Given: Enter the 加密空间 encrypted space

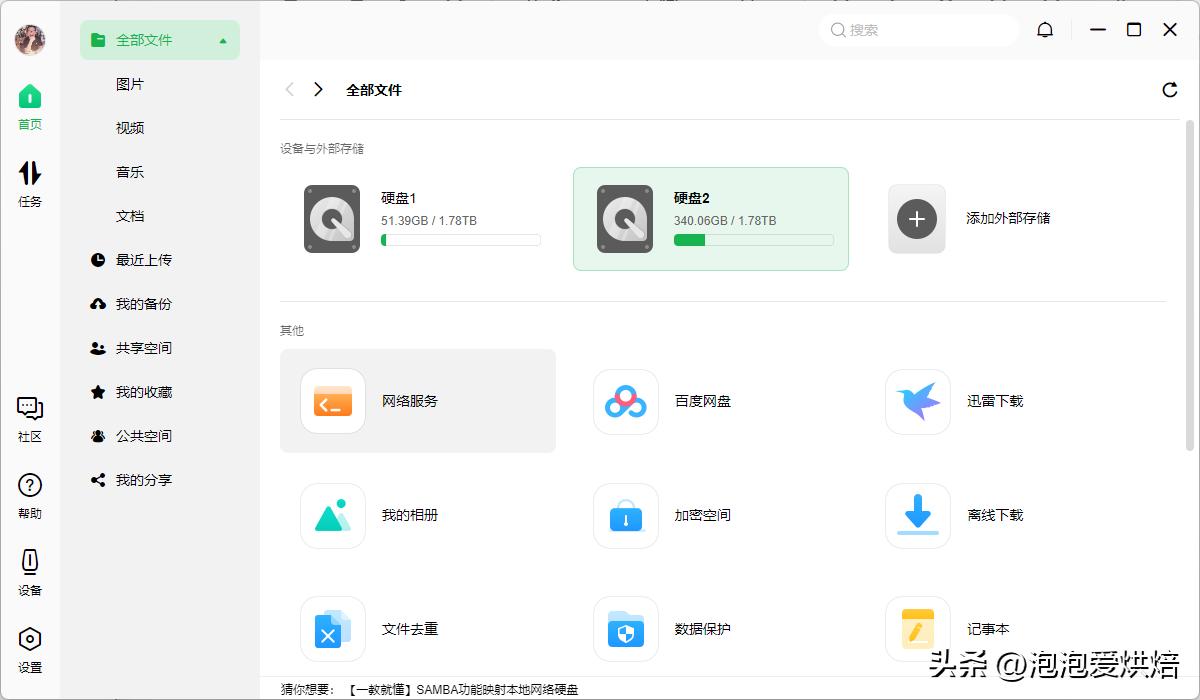Looking at the screenshot, I should point(701,515).
